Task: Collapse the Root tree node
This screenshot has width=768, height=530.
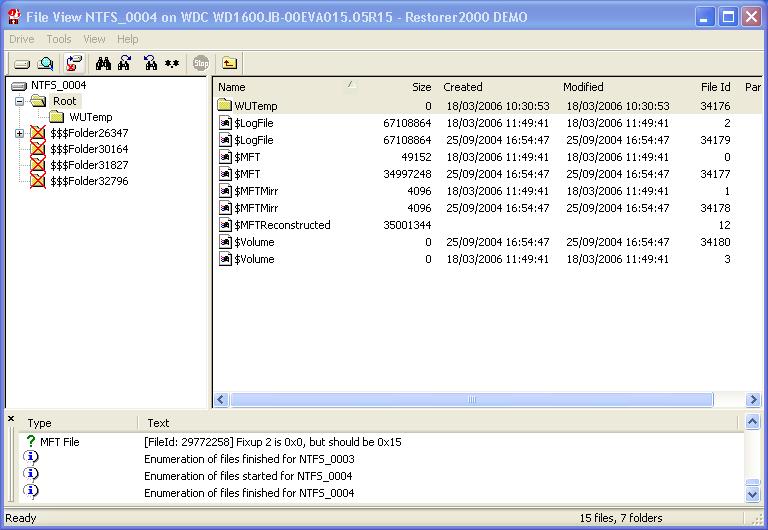Action: tap(20, 101)
